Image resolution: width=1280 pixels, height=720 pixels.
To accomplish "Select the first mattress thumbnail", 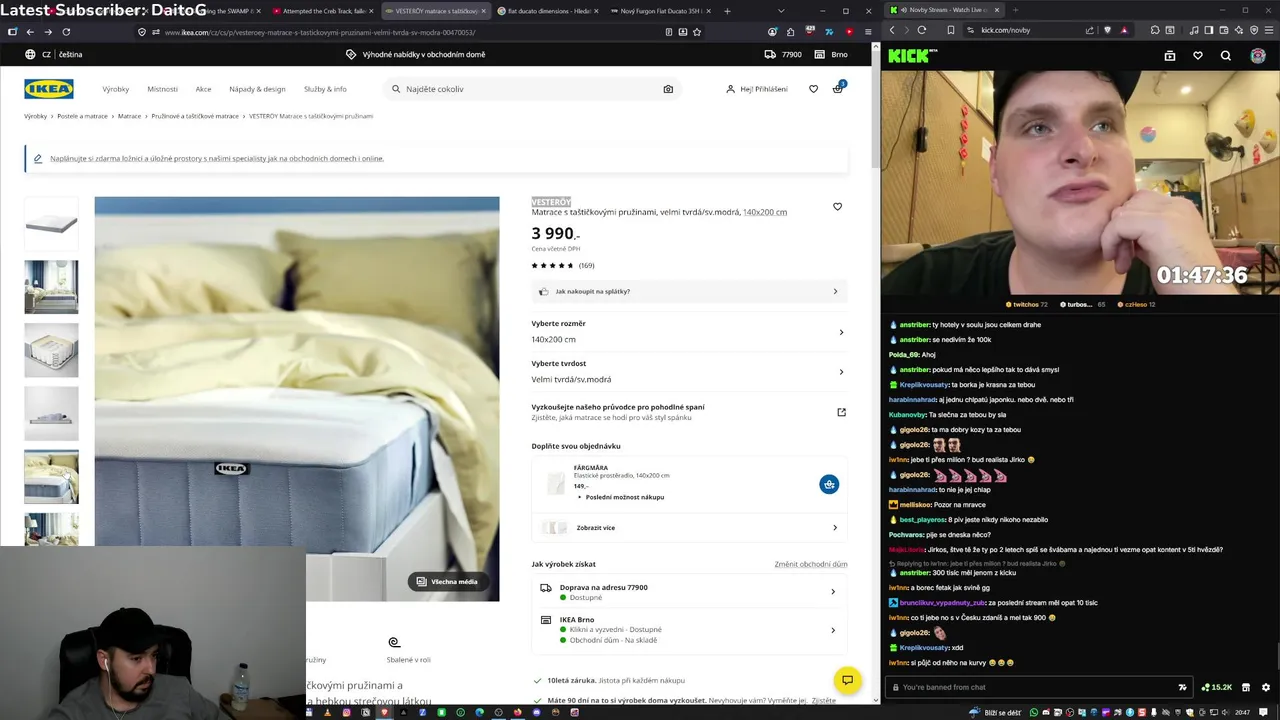I will [x=51, y=224].
